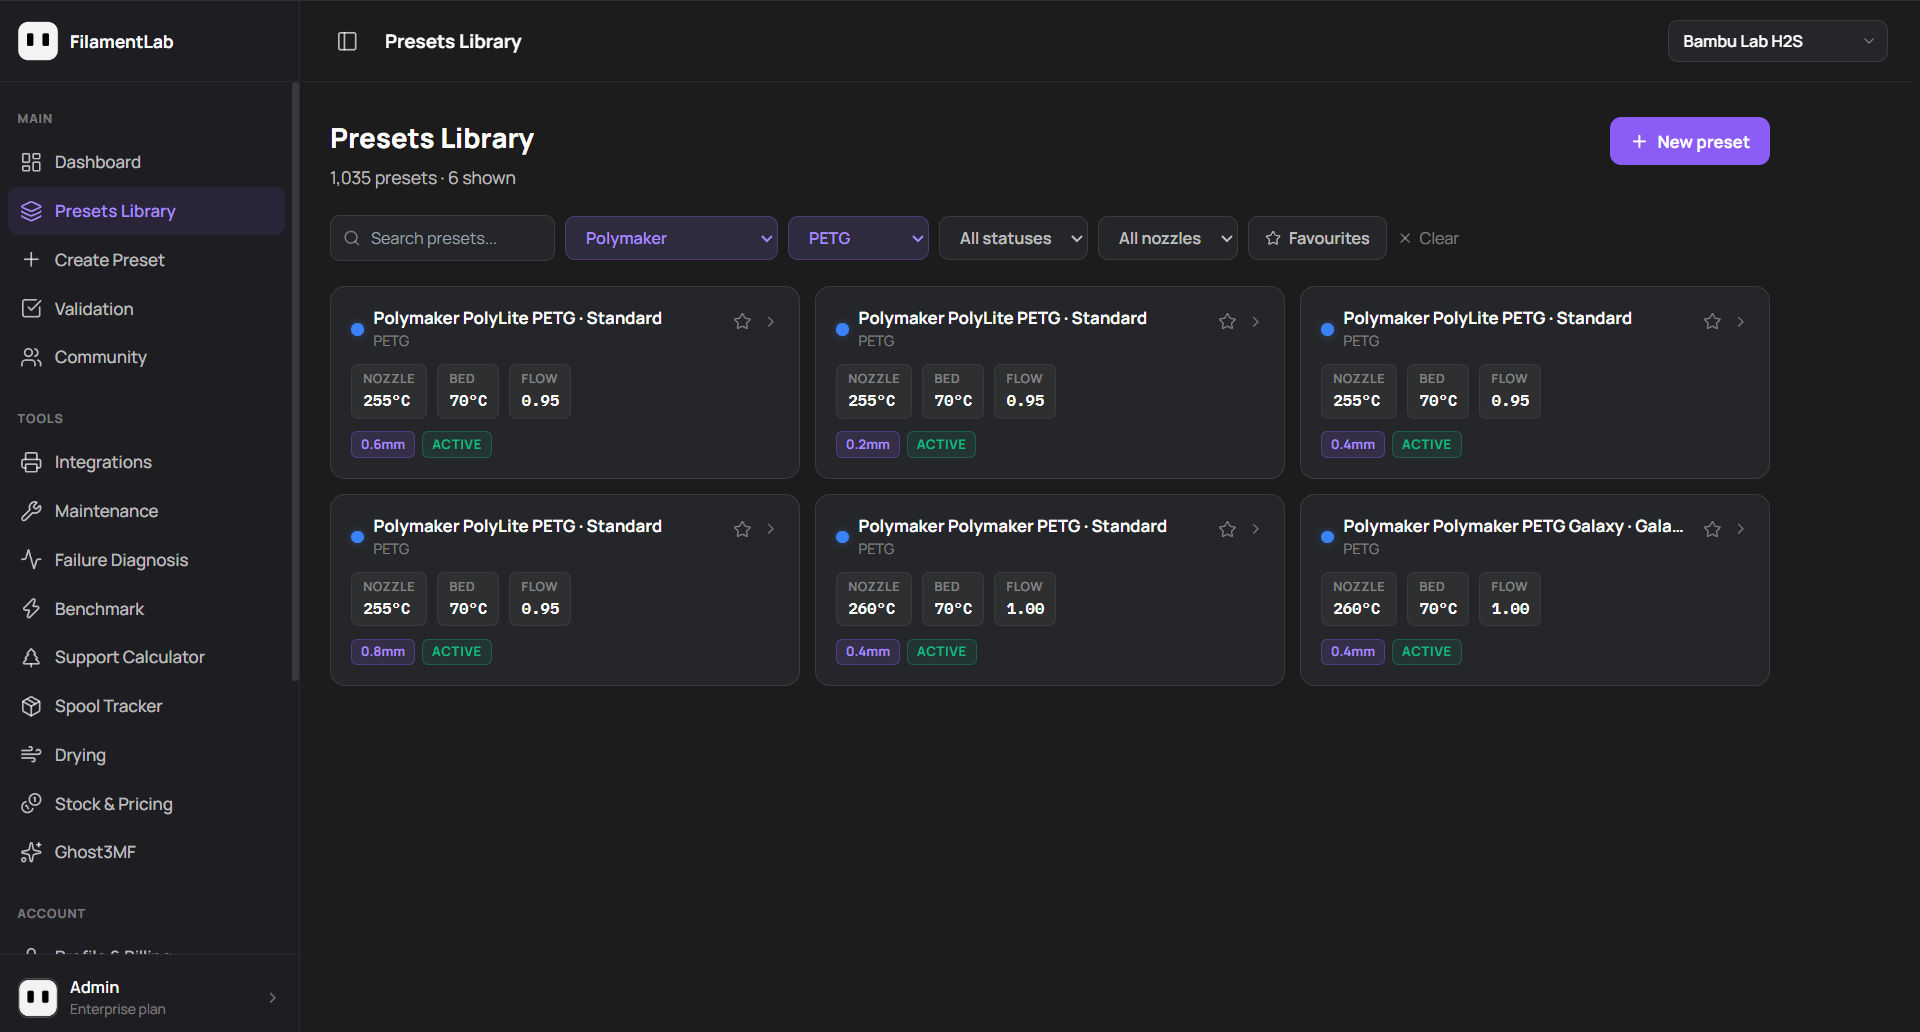
Task: Open the 0.6mm PolyLite card via its chevron
Action: coord(771,321)
